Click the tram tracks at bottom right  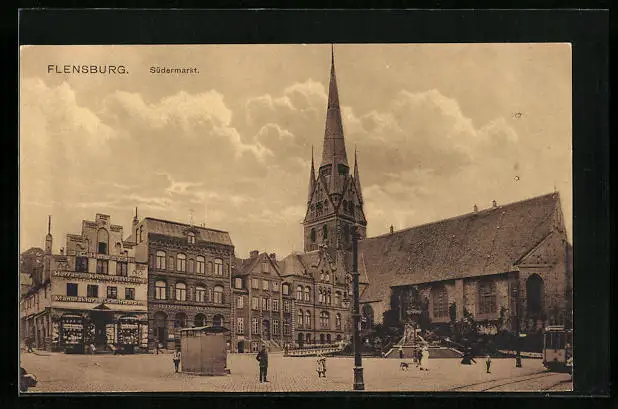(x=510, y=382)
